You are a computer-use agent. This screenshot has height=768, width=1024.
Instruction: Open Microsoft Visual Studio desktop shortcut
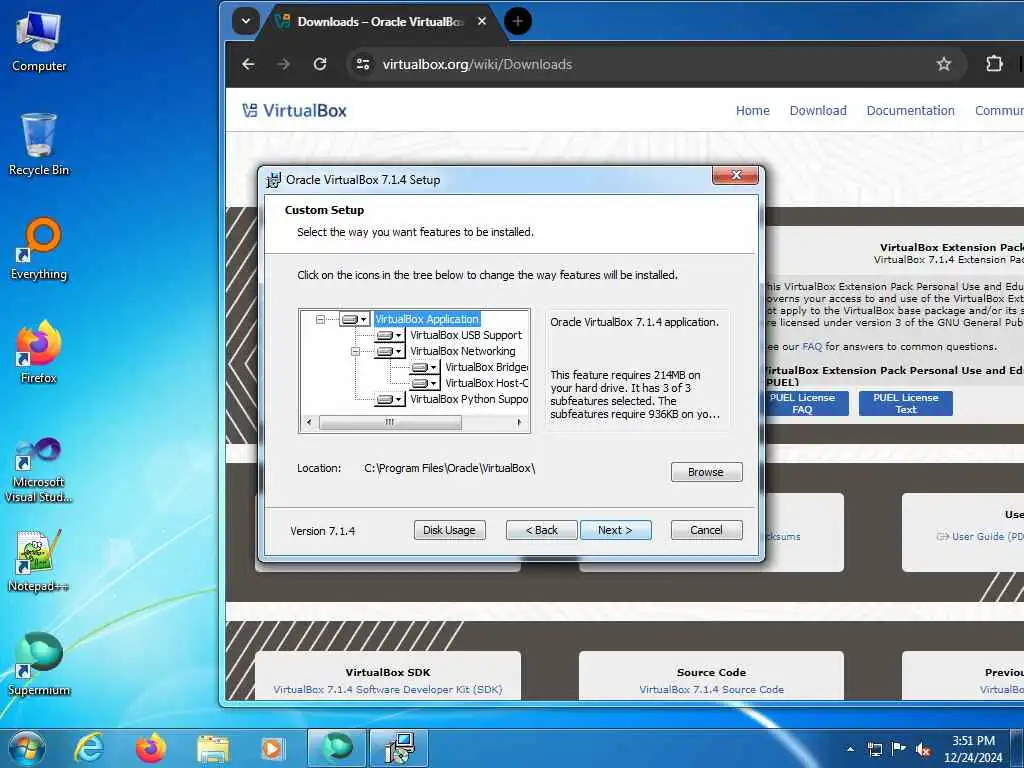coord(39,470)
